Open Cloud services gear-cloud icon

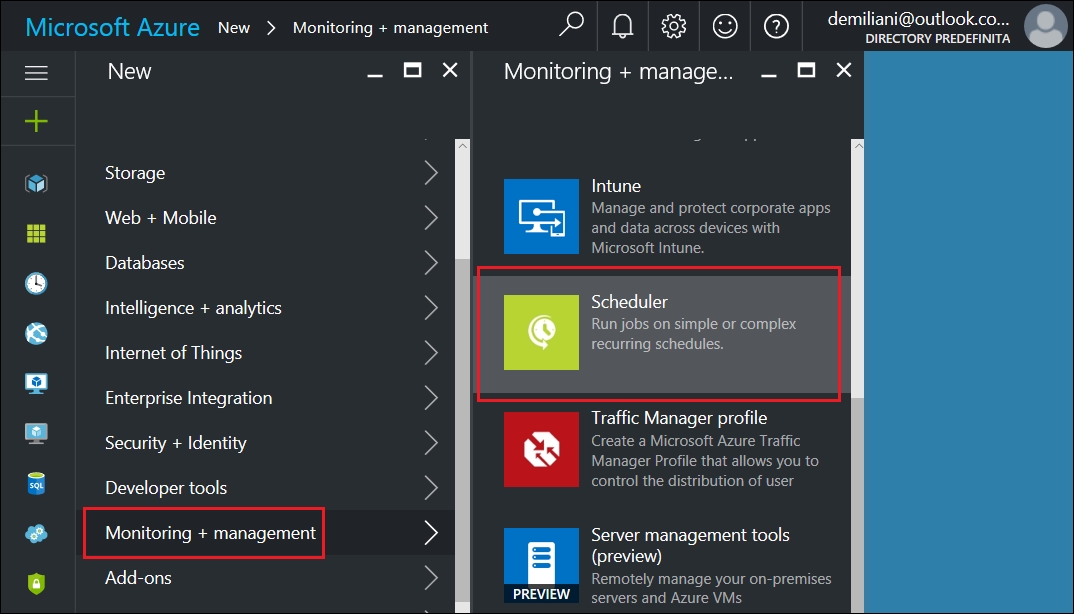[36, 534]
